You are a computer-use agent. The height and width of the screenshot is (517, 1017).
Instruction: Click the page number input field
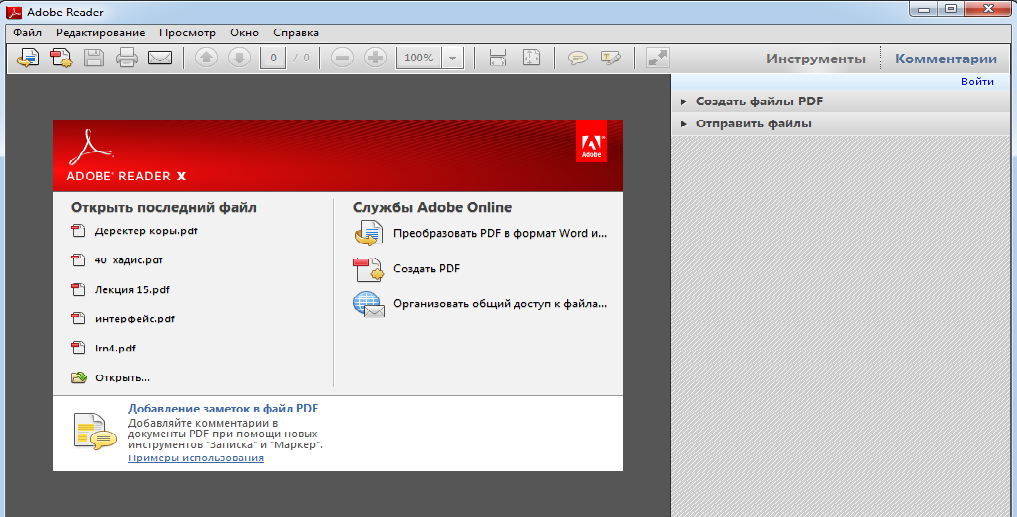273,58
